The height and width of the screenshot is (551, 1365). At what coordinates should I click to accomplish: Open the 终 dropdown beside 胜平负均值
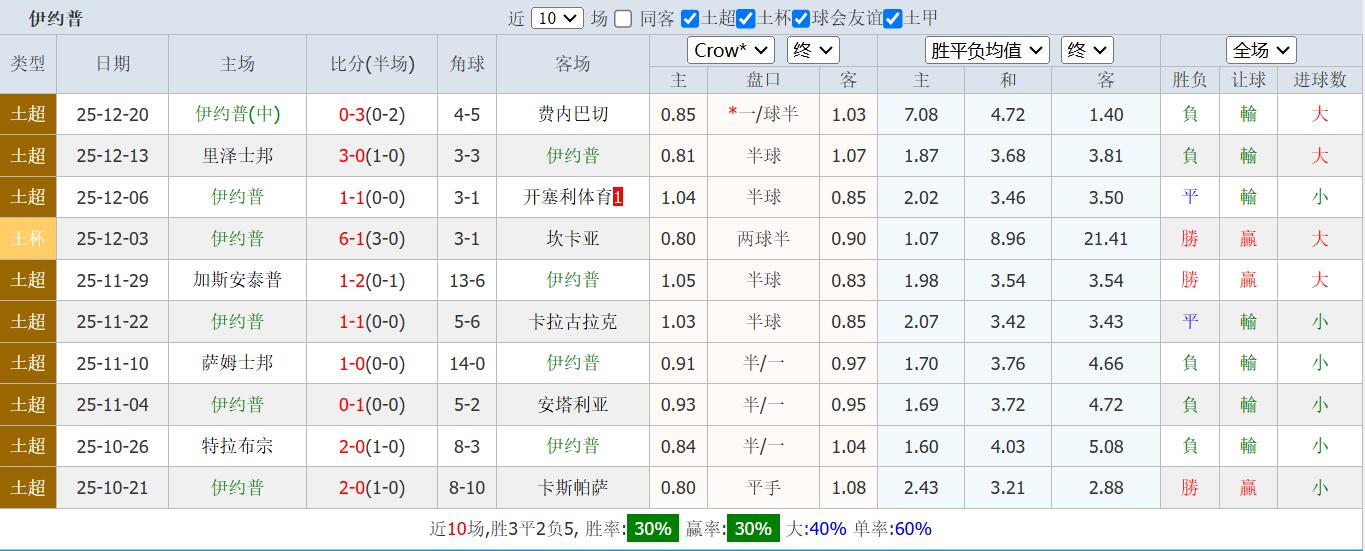(x=1087, y=50)
